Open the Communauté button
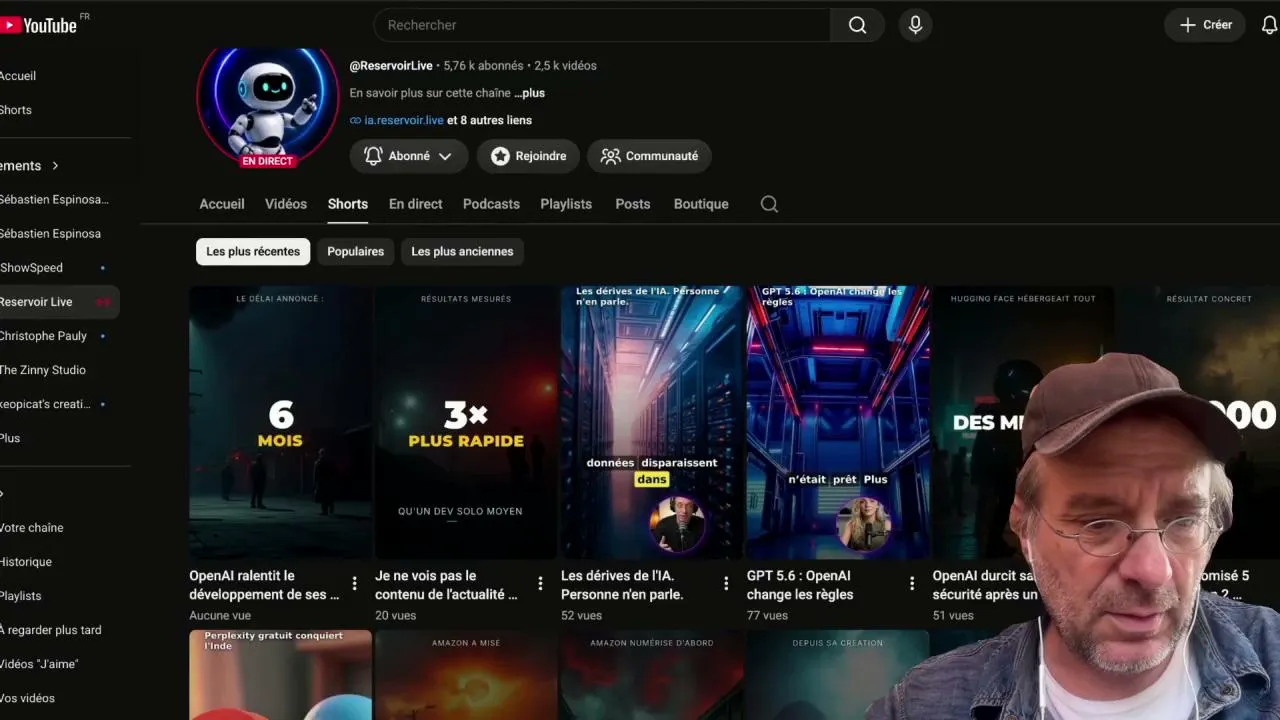Image resolution: width=1280 pixels, height=720 pixels. pos(650,156)
